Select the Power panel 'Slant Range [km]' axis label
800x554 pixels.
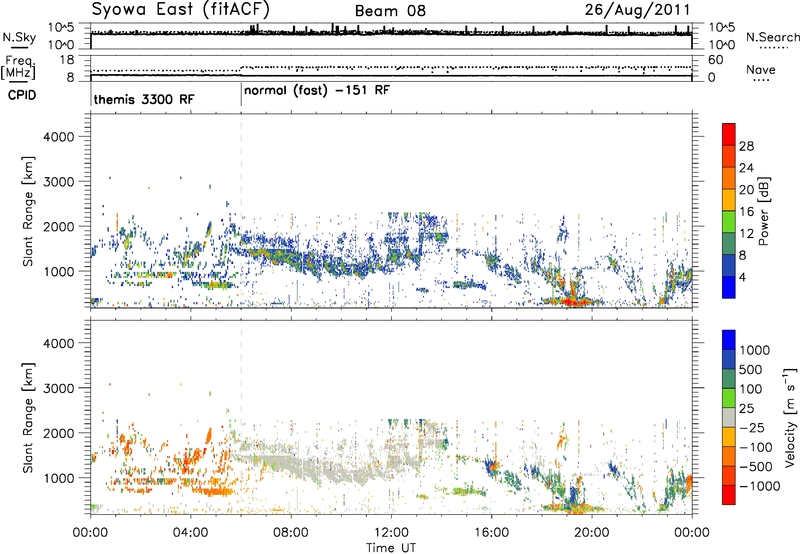(28, 211)
